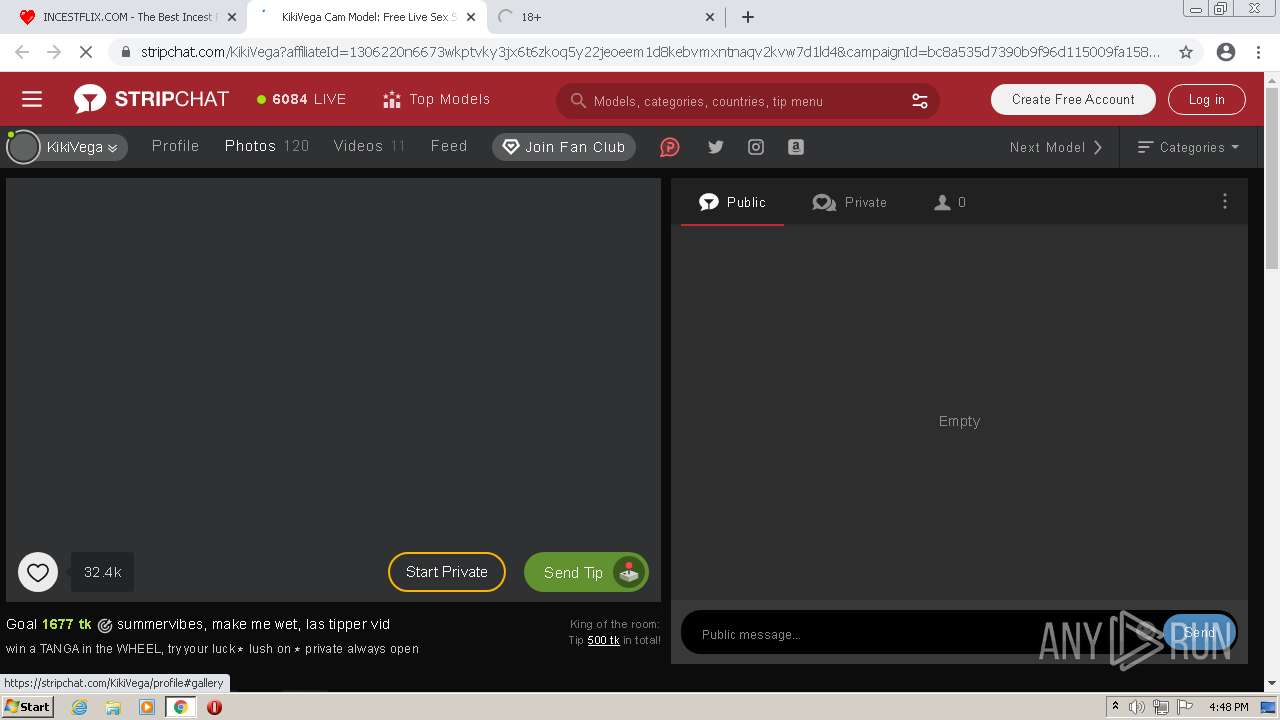This screenshot has height=720, width=1280.
Task: Click the Goal 1677 tk text
Action: coord(49,624)
